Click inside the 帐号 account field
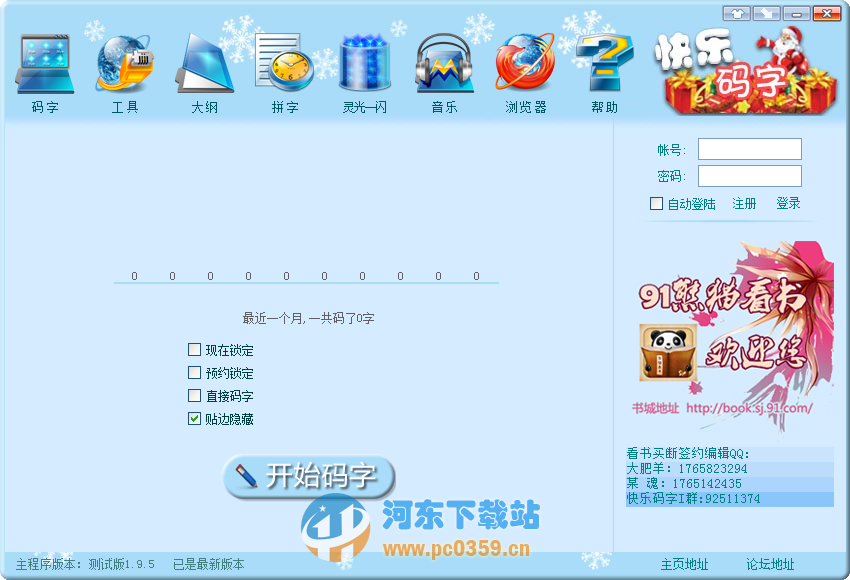The image size is (850, 580). click(x=749, y=148)
